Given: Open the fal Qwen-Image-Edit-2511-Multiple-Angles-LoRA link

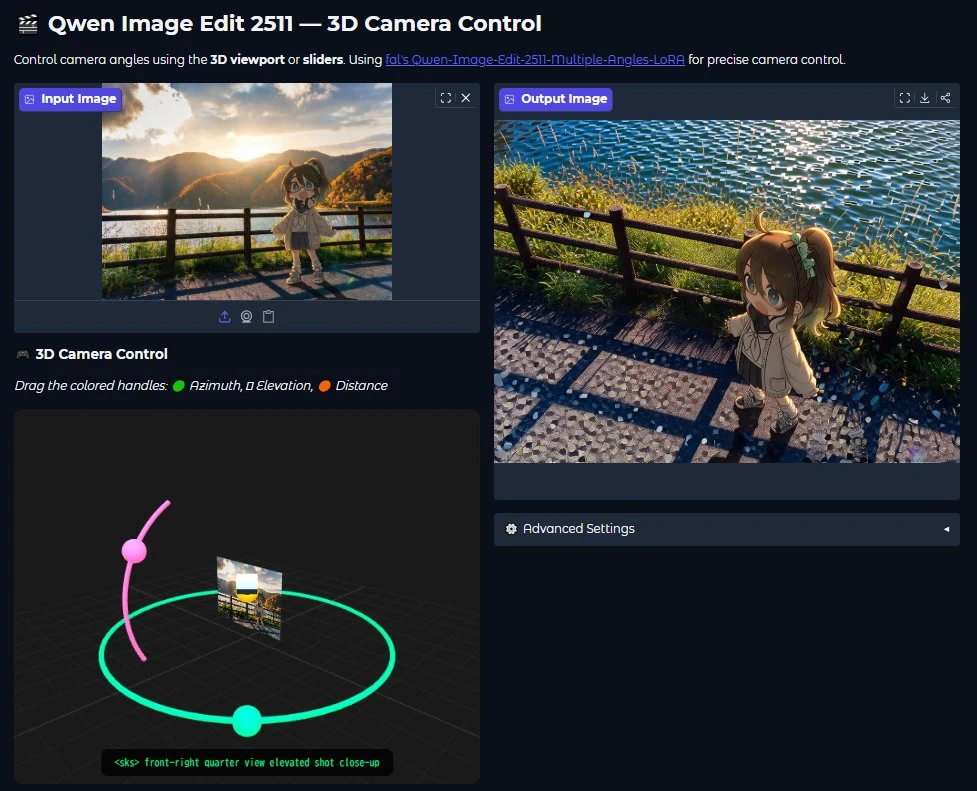Looking at the screenshot, I should pos(535,60).
